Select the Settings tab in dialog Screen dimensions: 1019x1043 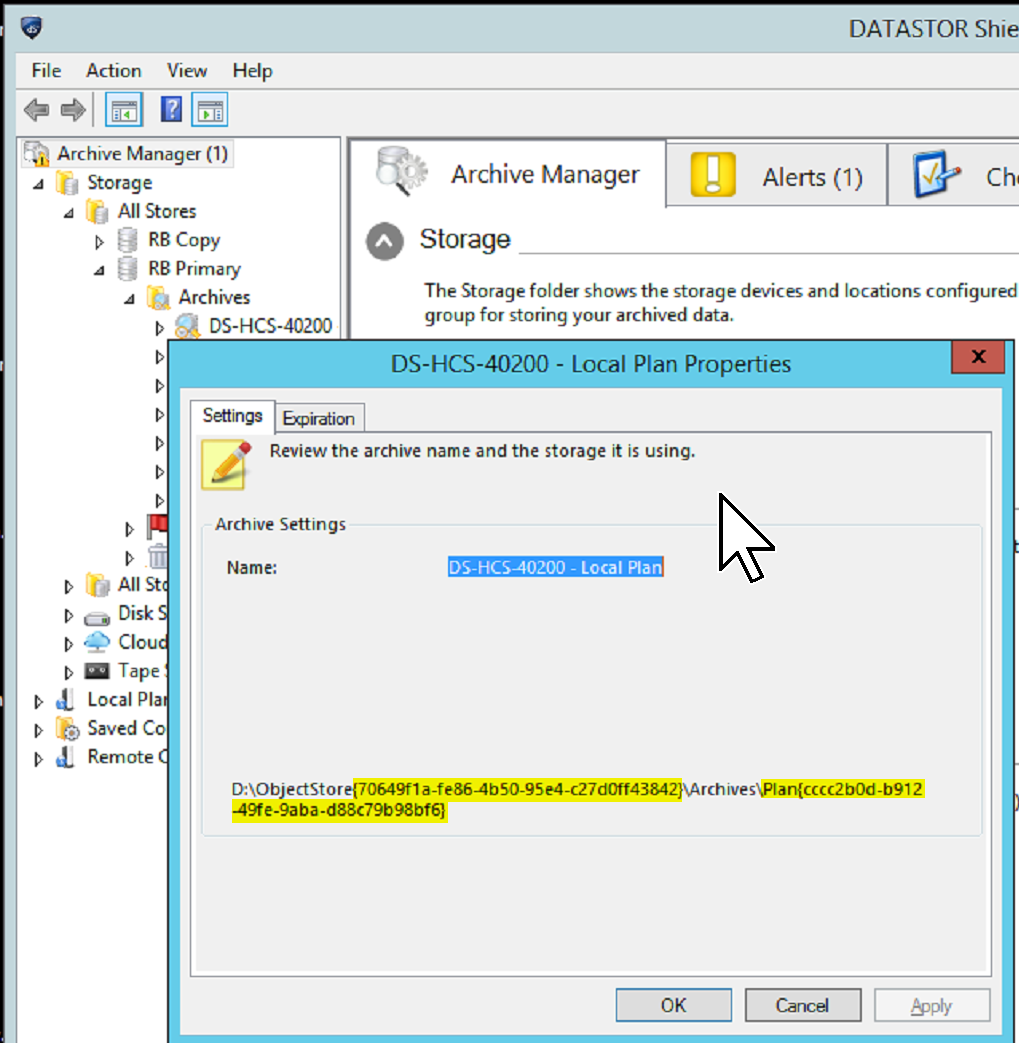[232, 416]
